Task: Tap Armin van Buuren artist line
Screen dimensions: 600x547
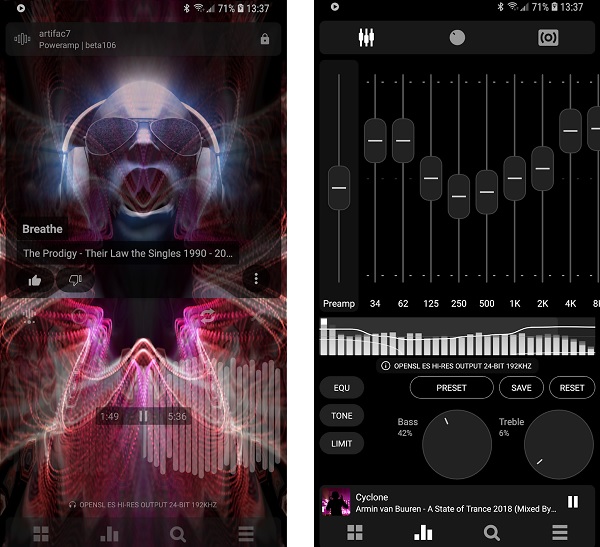Action: click(456, 509)
